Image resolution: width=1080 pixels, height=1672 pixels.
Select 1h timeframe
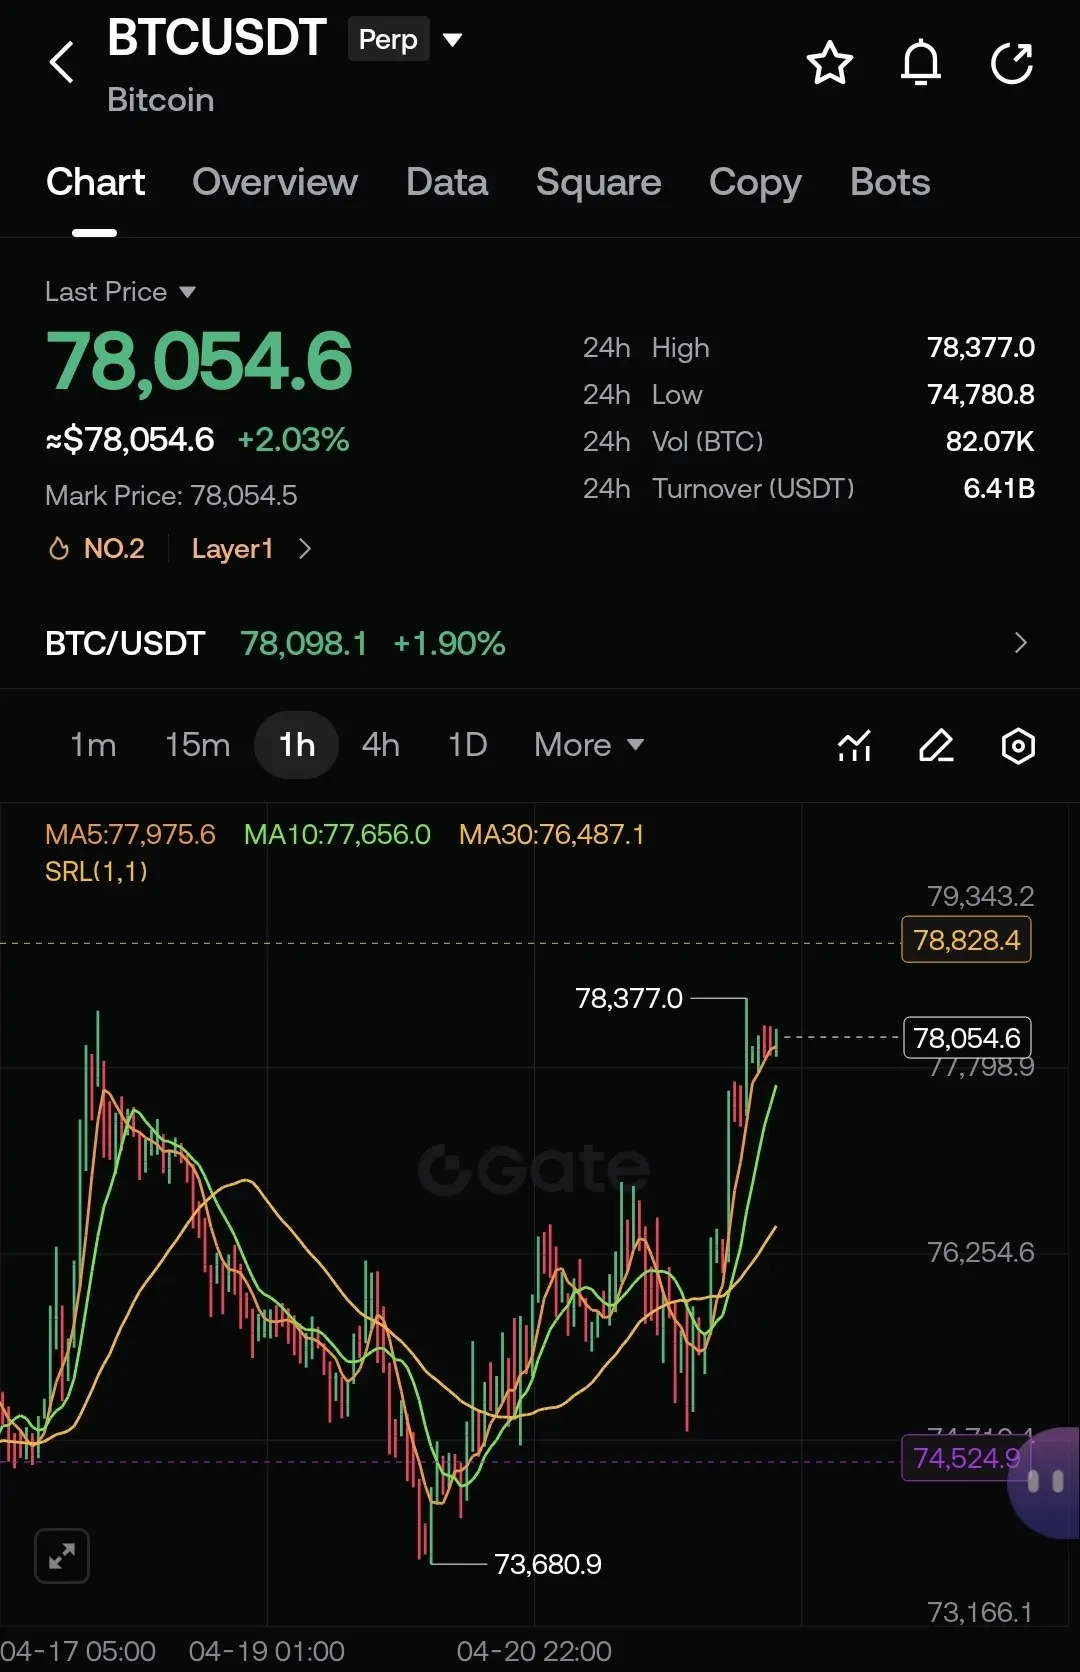pyautogui.click(x=297, y=745)
